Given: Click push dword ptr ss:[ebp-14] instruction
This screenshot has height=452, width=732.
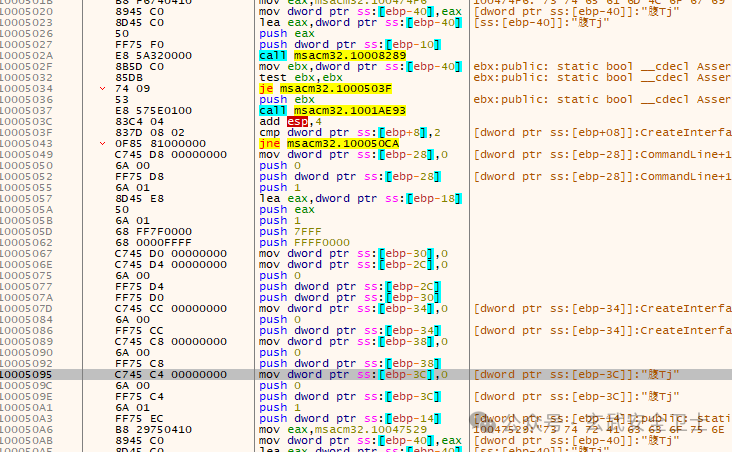Looking at the screenshot, I should 350,419.
